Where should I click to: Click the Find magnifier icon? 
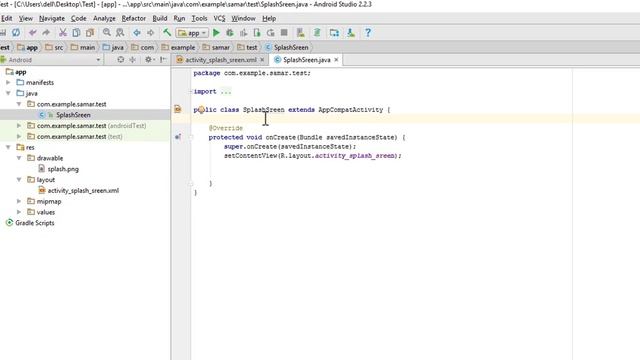107,33
